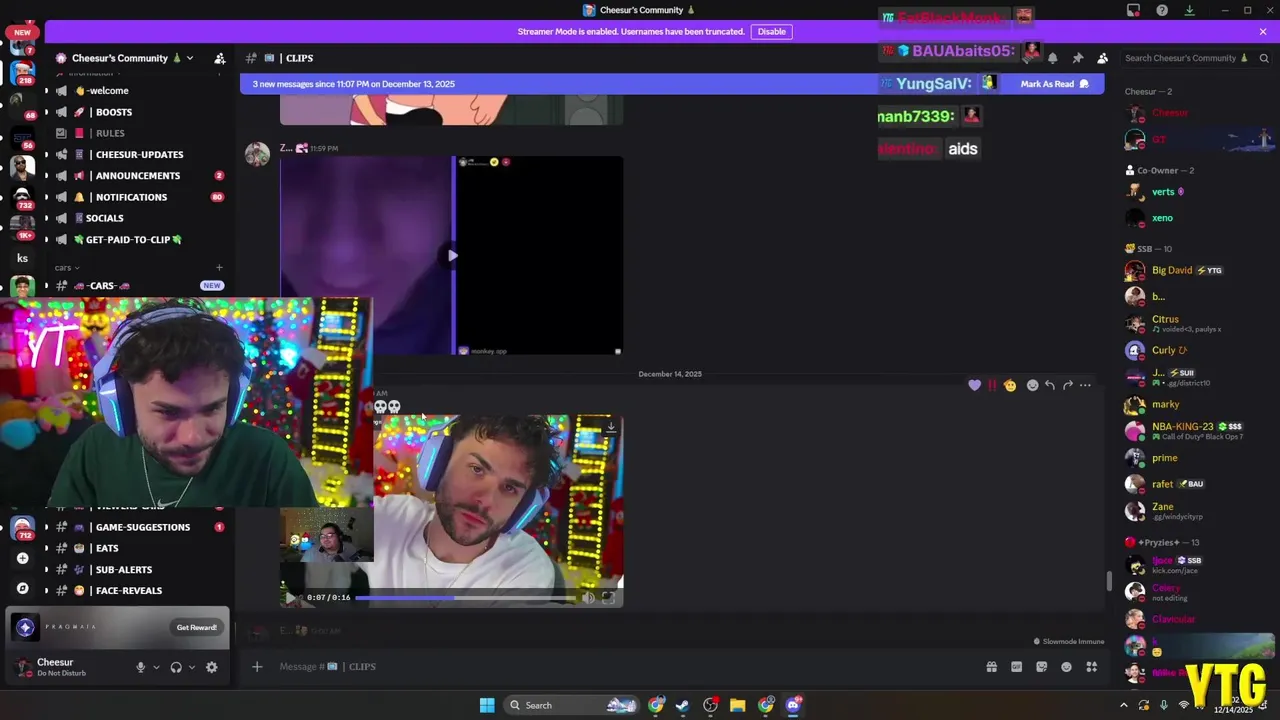Add purple heart reaction to message
1280x720 pixels.
(x=974, y=385)
